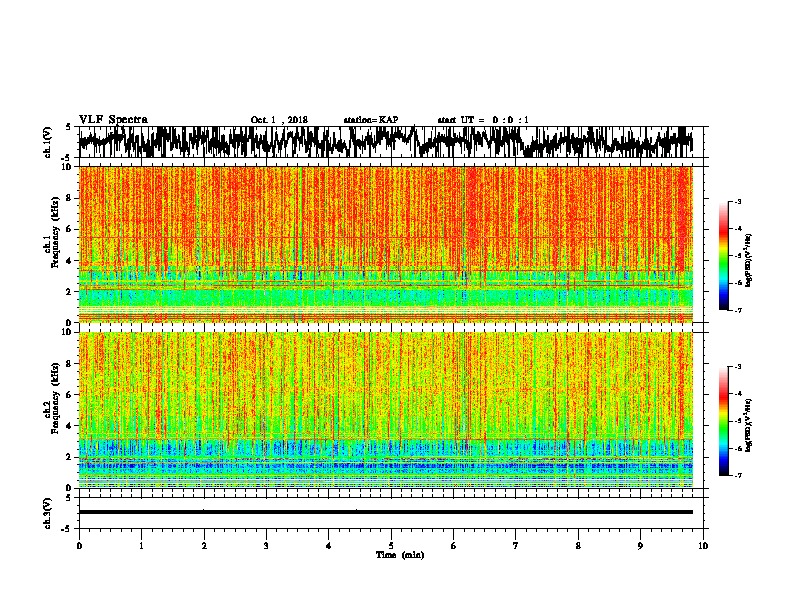Click time axis tick label "1"
The height and width of the screenshot is (612, 792).
pos(141,546)
